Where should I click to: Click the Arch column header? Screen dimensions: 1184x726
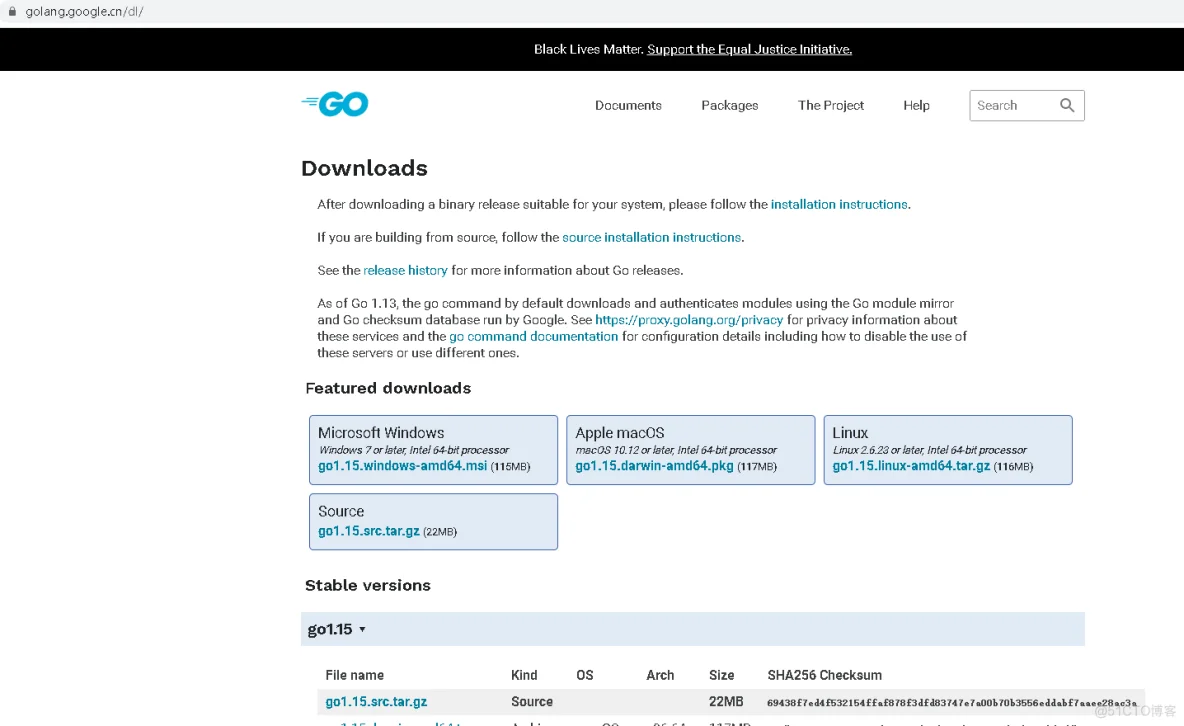click(x=660, y=675)
